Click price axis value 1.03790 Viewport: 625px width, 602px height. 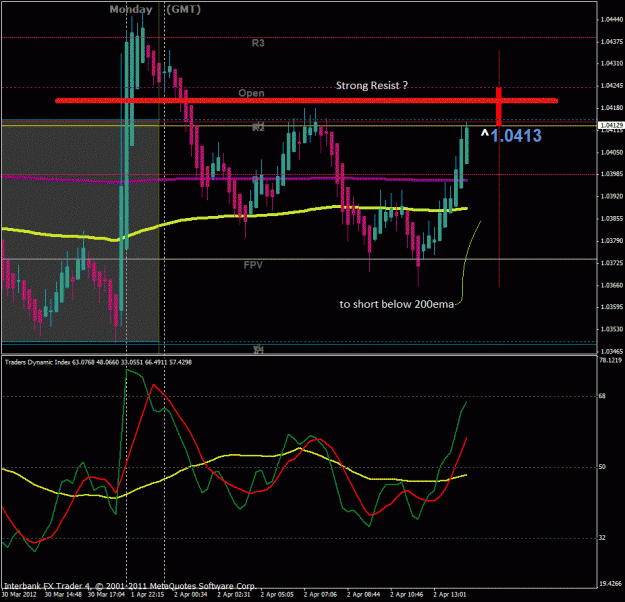(611, 241)
